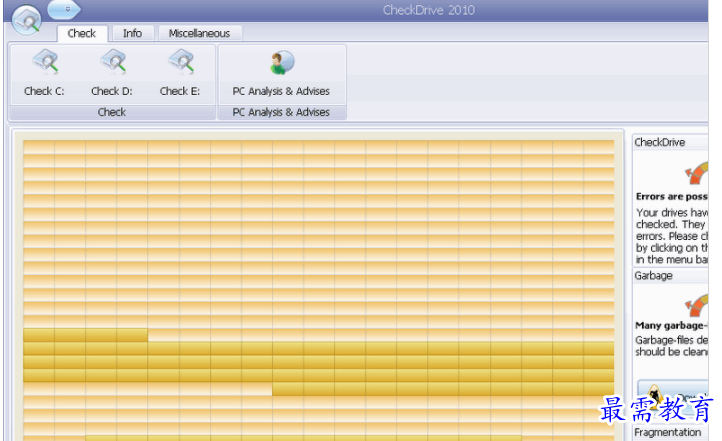722x441 pixels.
Task: Launch PC Analysis & Advises icon
Action: tap(282, 63)
